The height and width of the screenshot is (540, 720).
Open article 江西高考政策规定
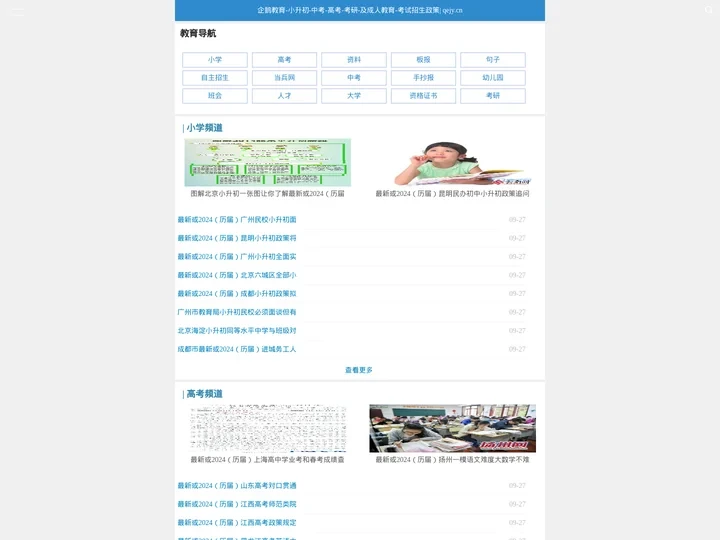[237, 523]
